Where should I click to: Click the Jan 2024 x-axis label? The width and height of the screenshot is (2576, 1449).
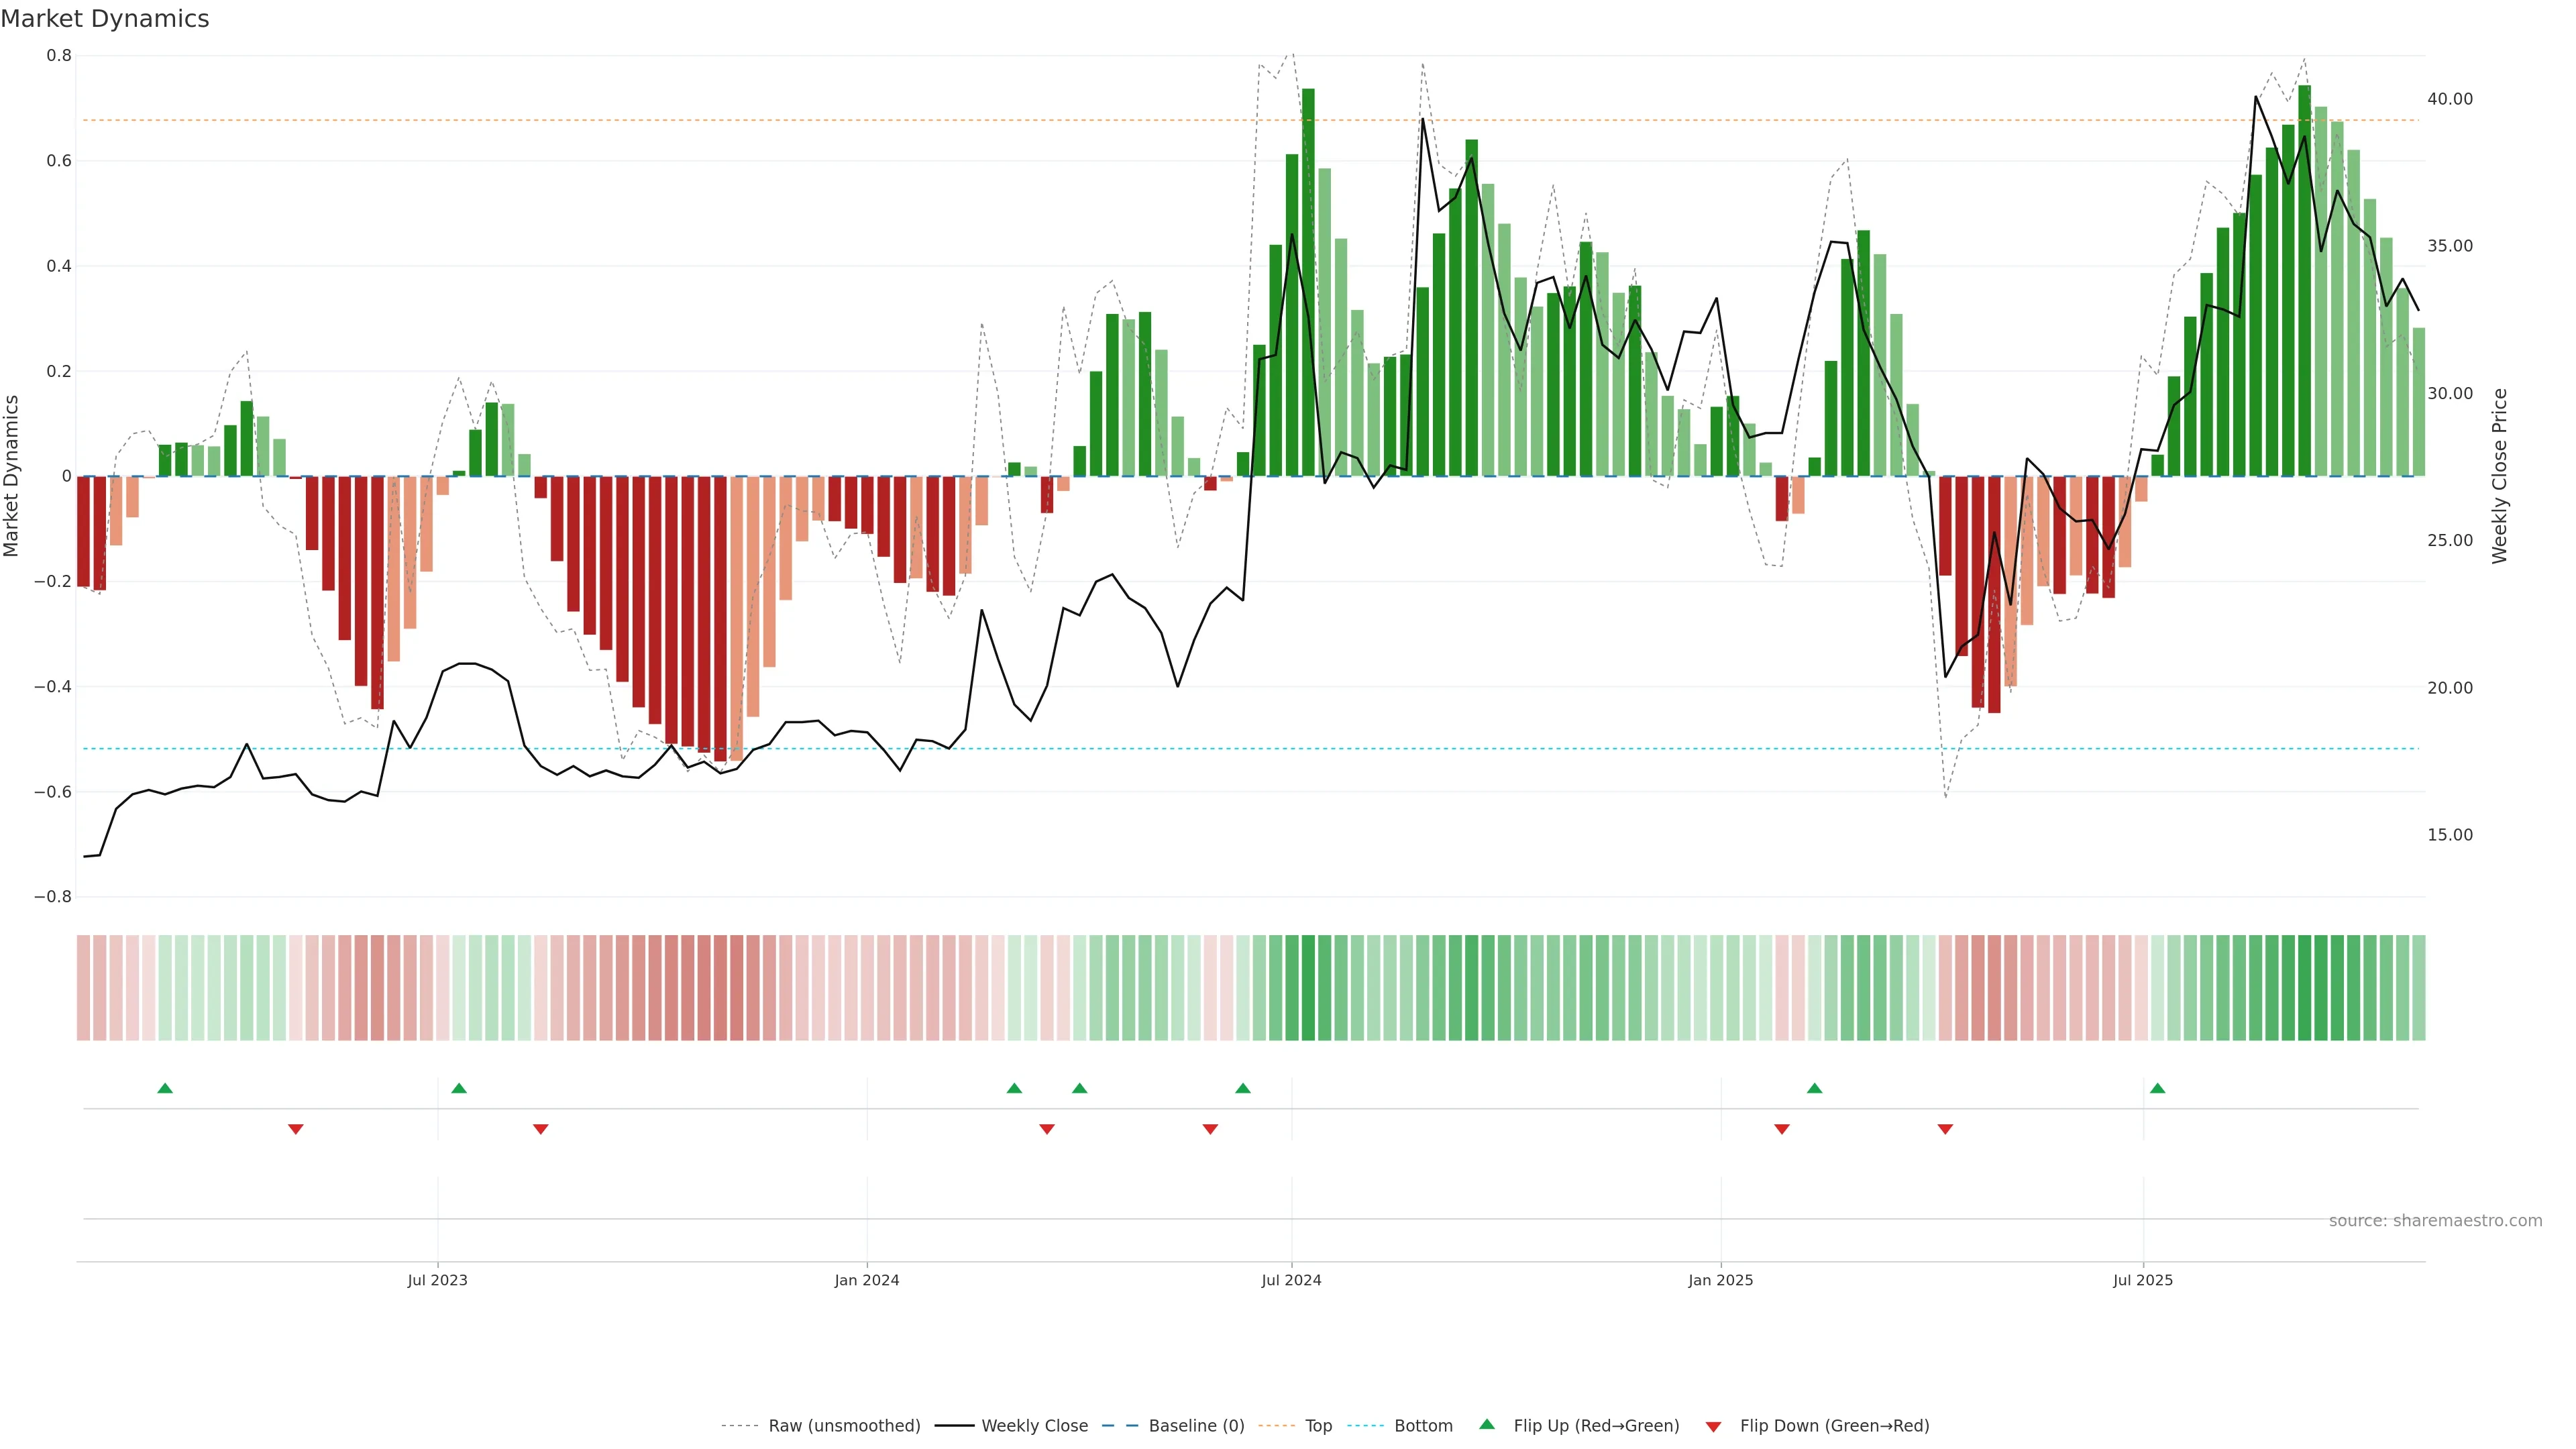coord(867,1280)
